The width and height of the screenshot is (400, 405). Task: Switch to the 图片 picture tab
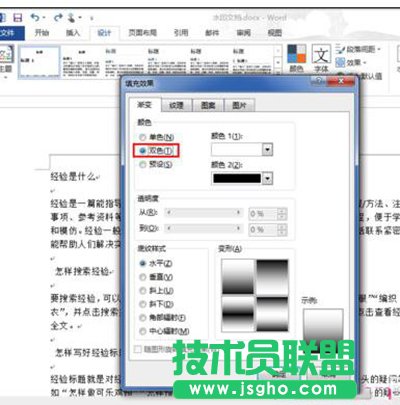(239, 105)
